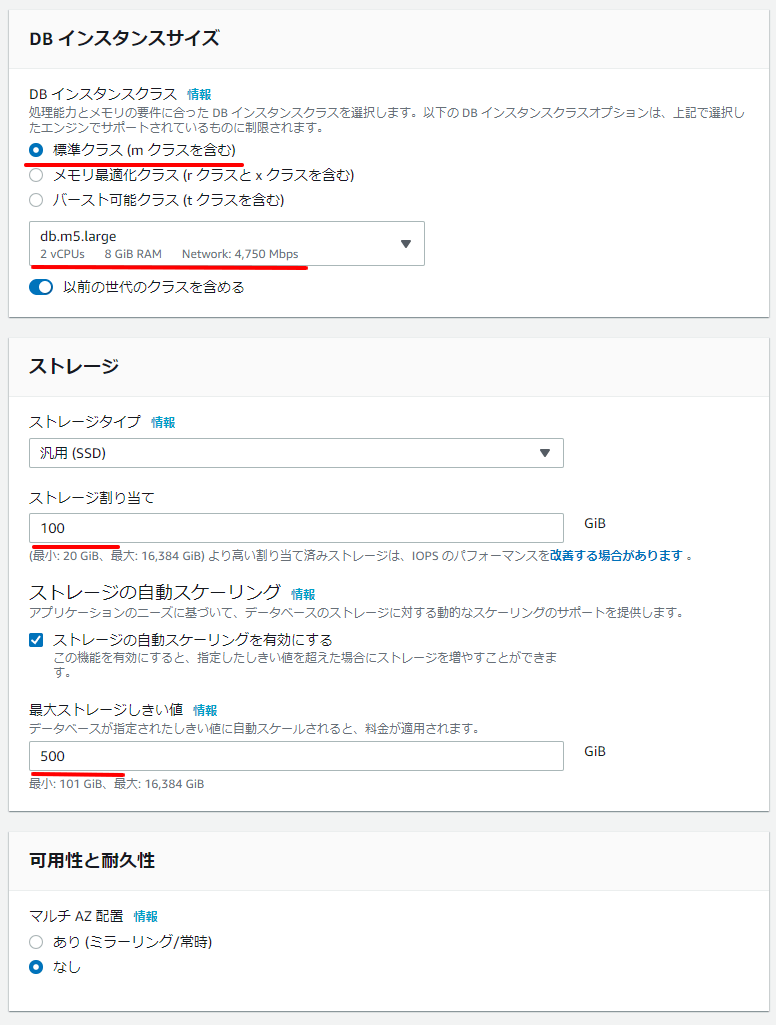
Task: Open the 汎用 (SSD) storage type dropdown
Action: 296,453
